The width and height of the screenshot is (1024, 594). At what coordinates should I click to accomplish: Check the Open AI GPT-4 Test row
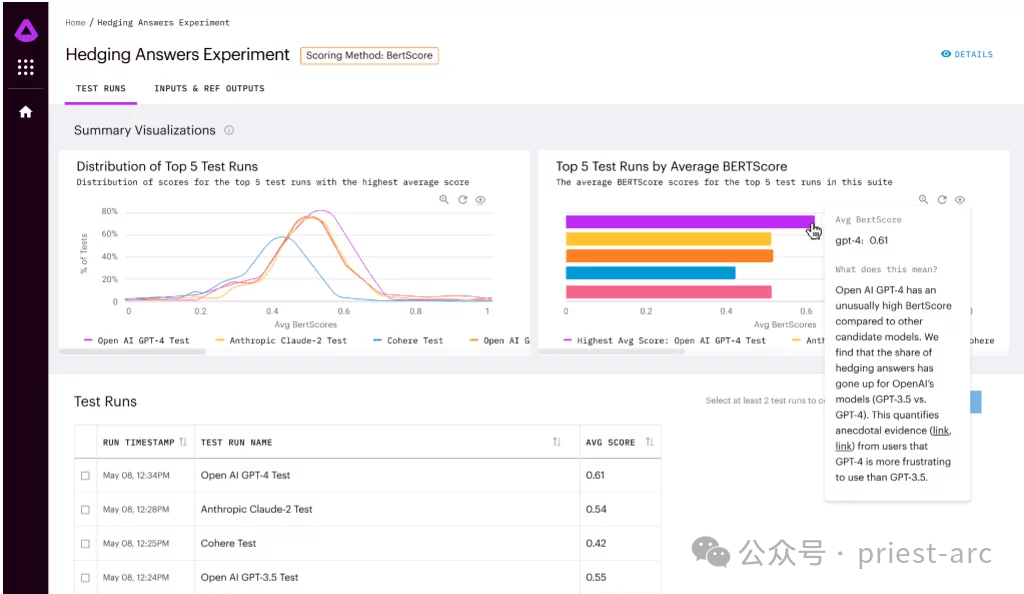coord(85,476)
